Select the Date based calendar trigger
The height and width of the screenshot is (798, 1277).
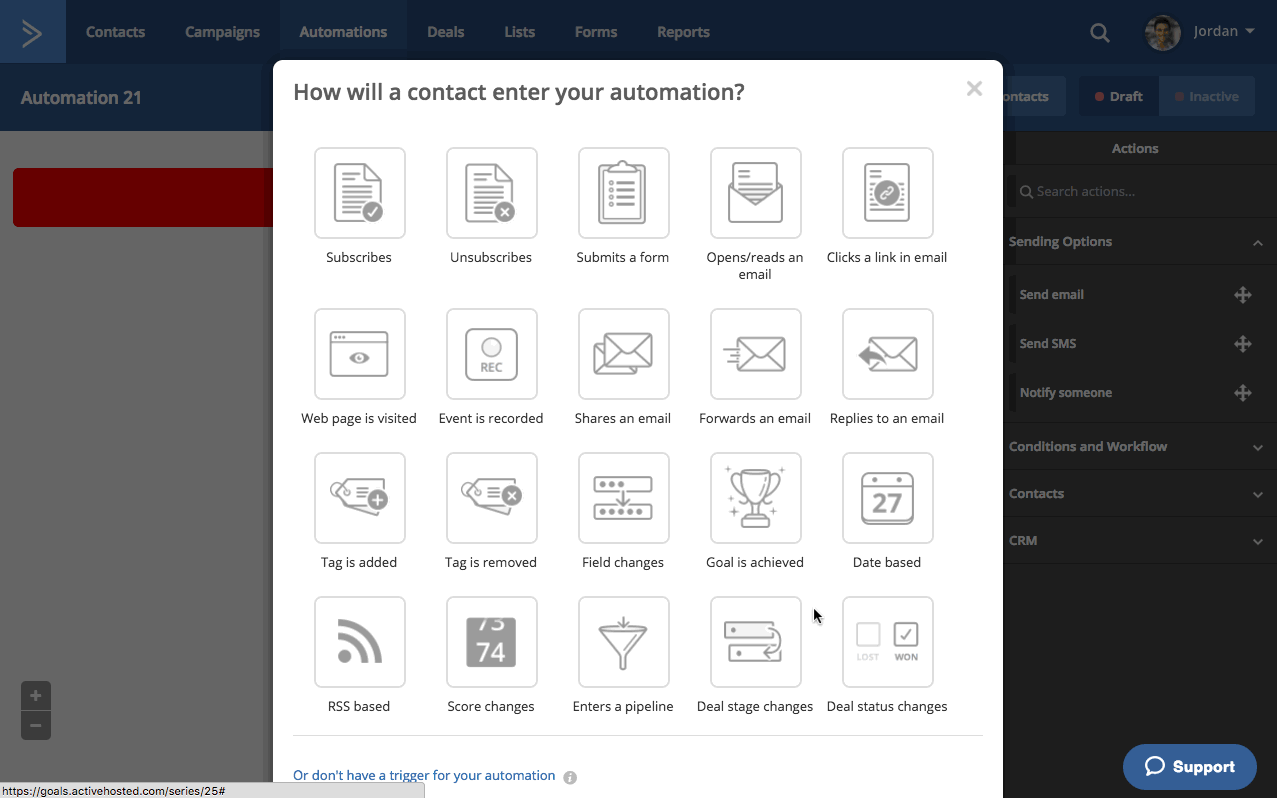(x=887, y=498)
